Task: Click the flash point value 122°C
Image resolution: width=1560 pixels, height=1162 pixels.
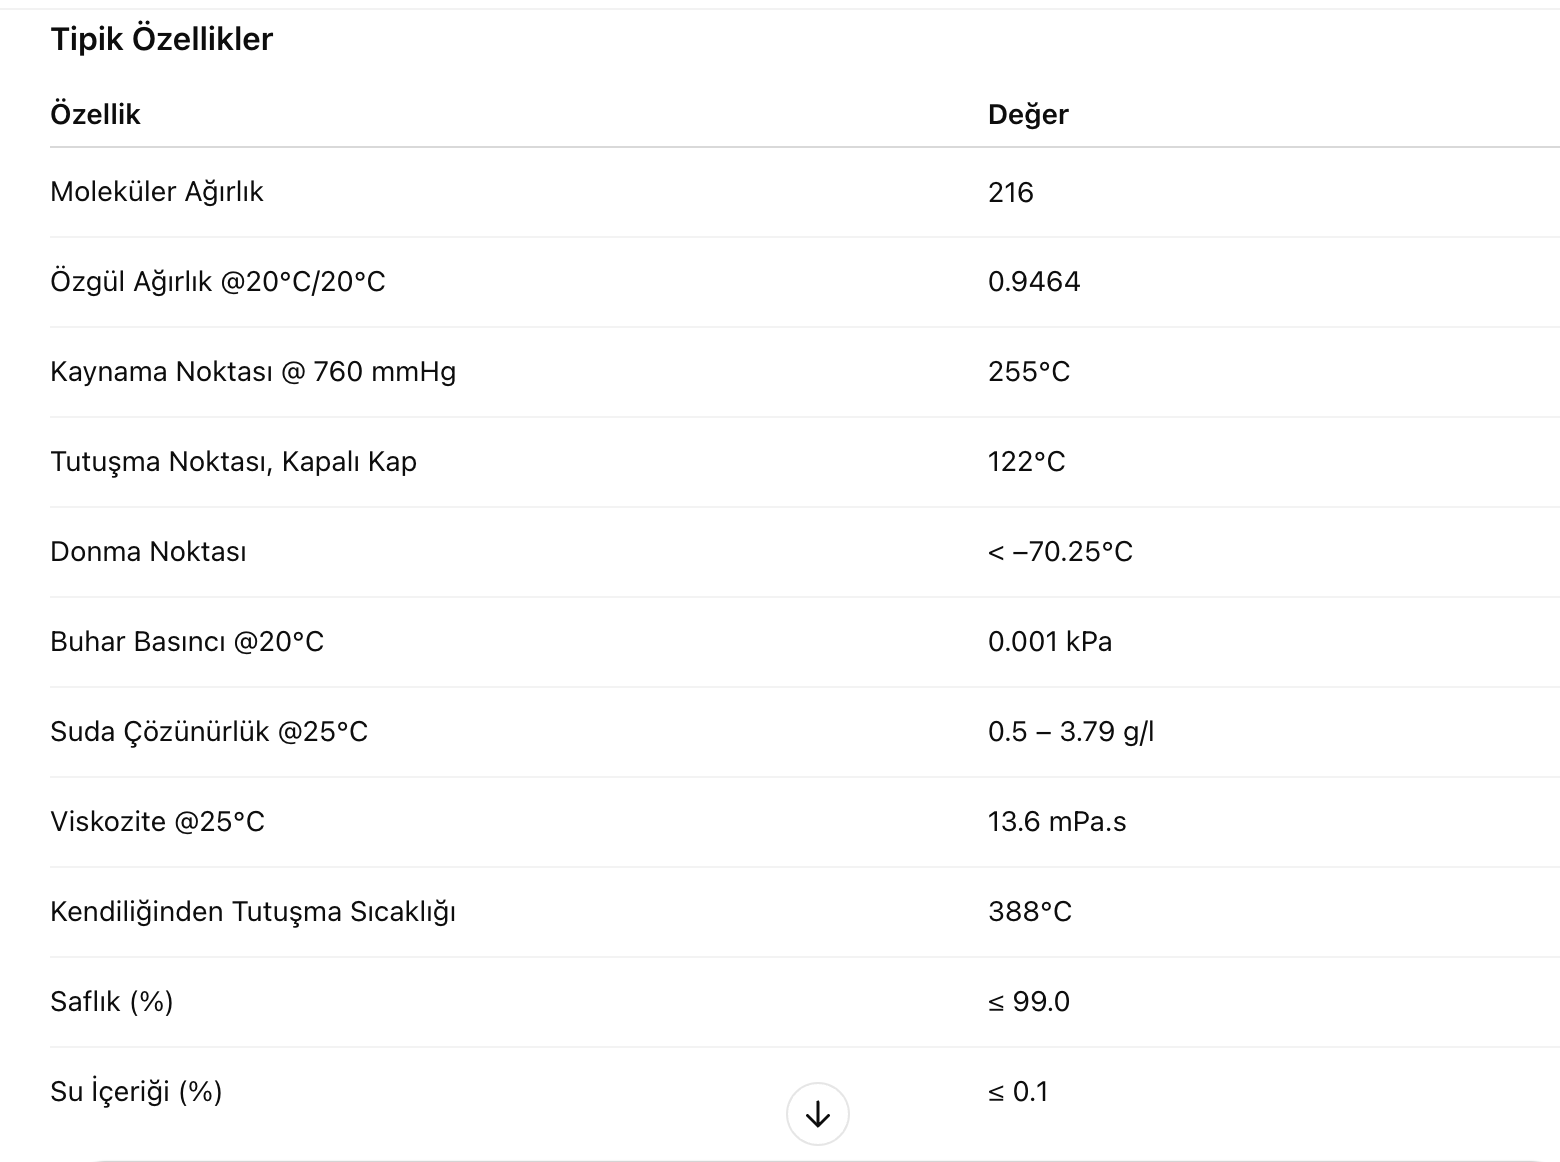Action: click(x=1027, y=462)
